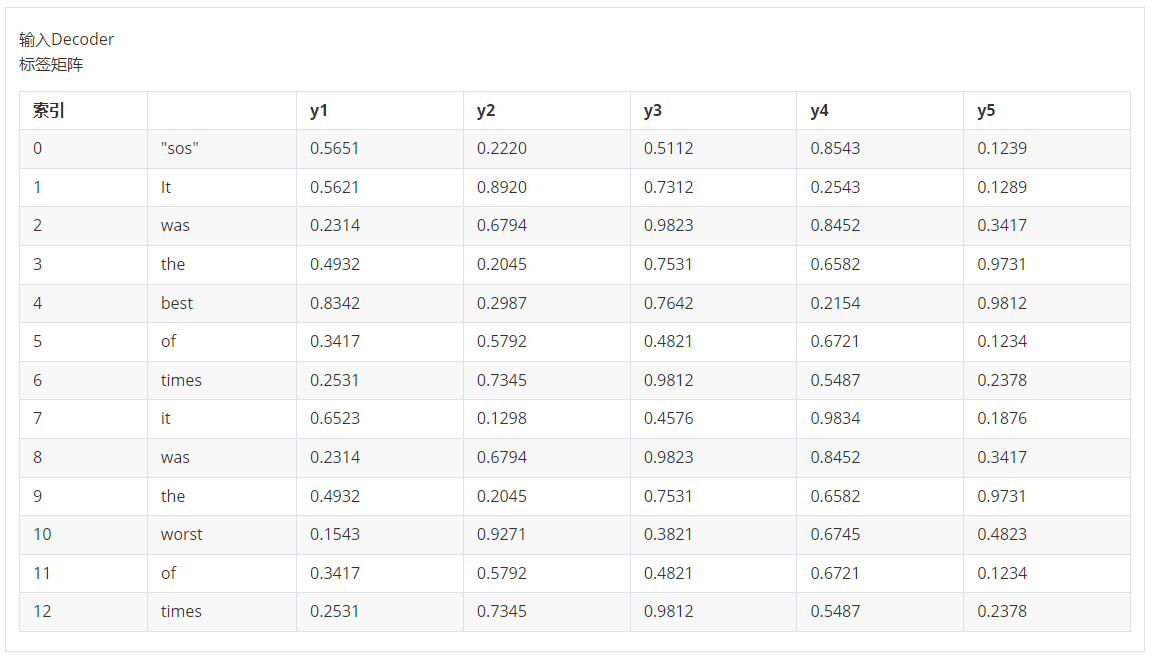Select "the" in the row indexed 9
Screen dimensions: 1158x662
(173, 496)
